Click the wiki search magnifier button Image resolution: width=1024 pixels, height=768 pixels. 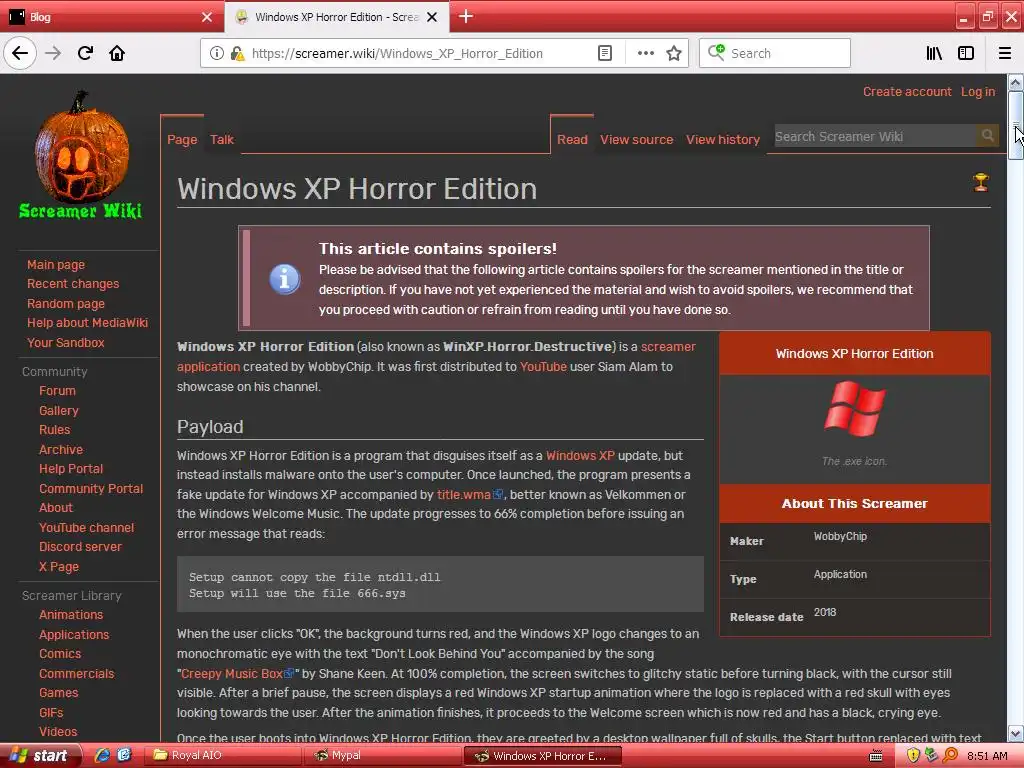point(987,136)
